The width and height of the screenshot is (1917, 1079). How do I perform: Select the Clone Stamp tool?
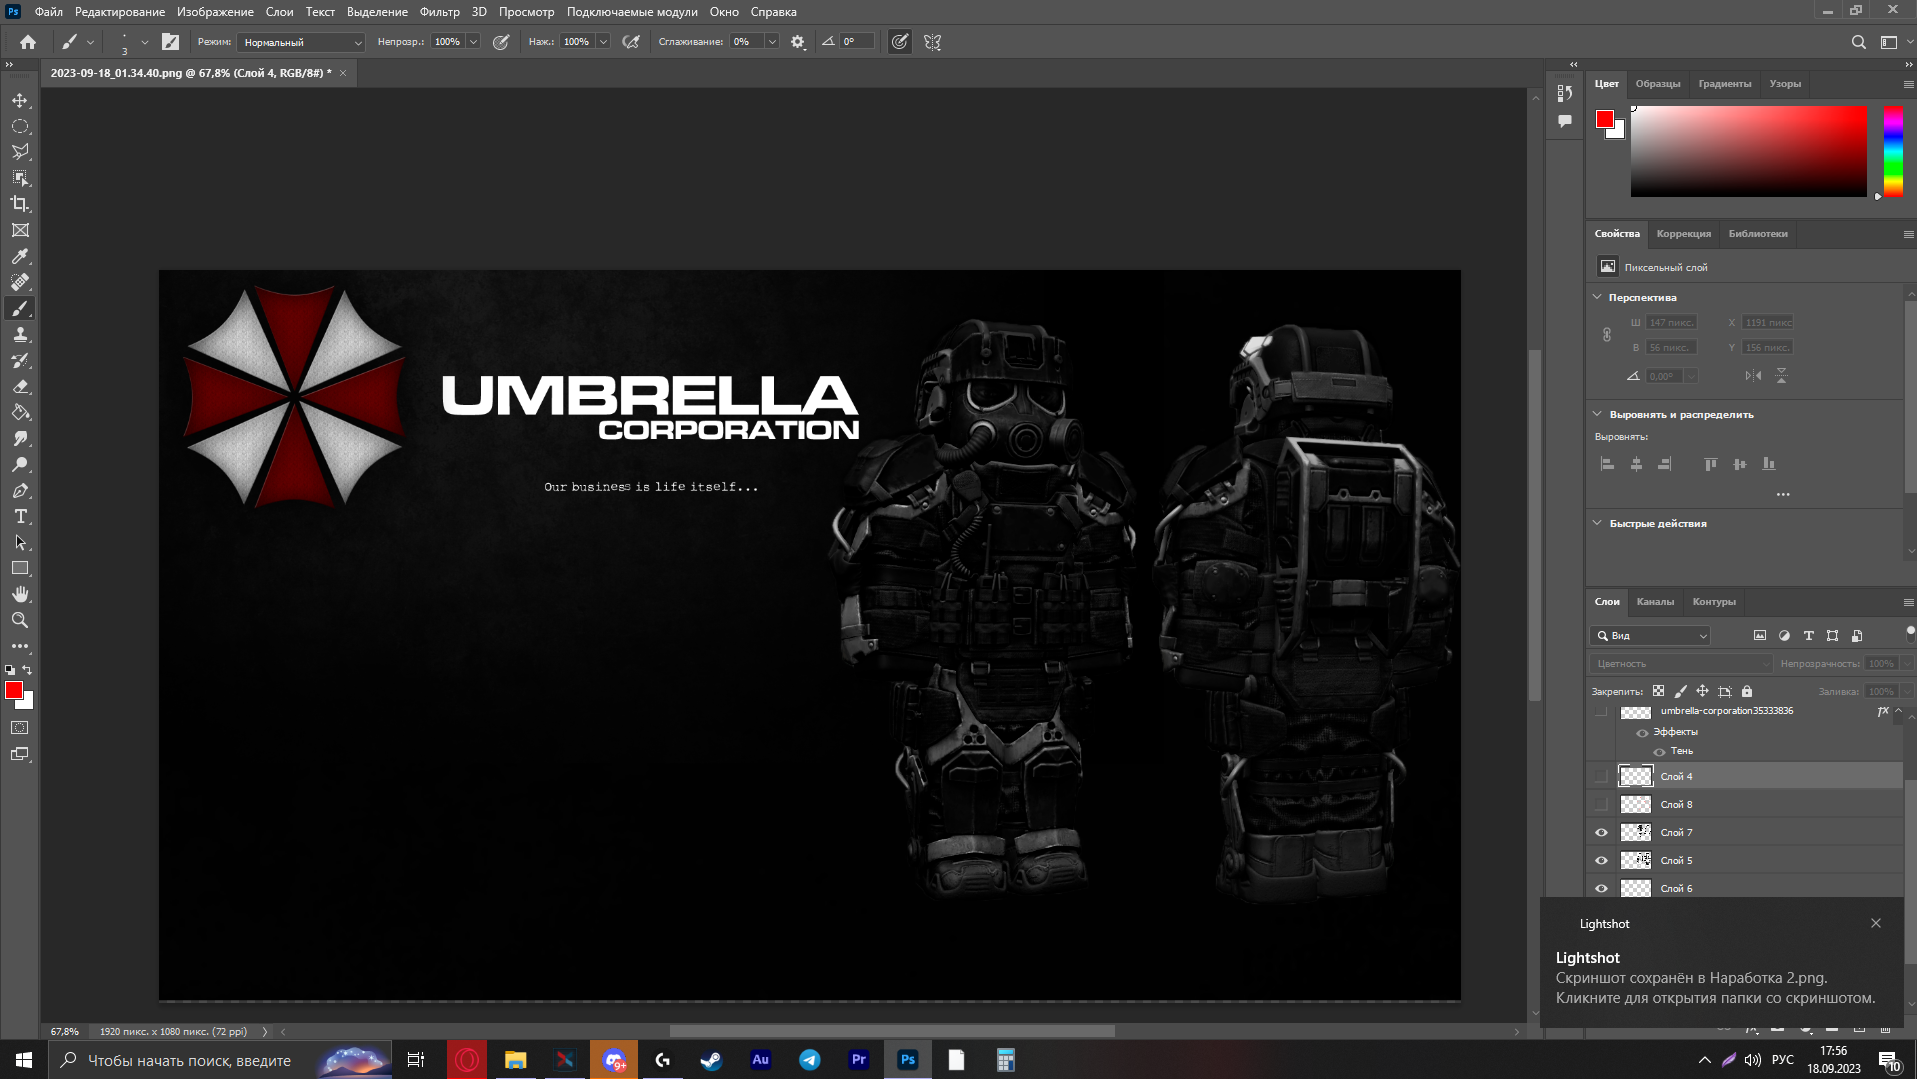pos(20,334)
